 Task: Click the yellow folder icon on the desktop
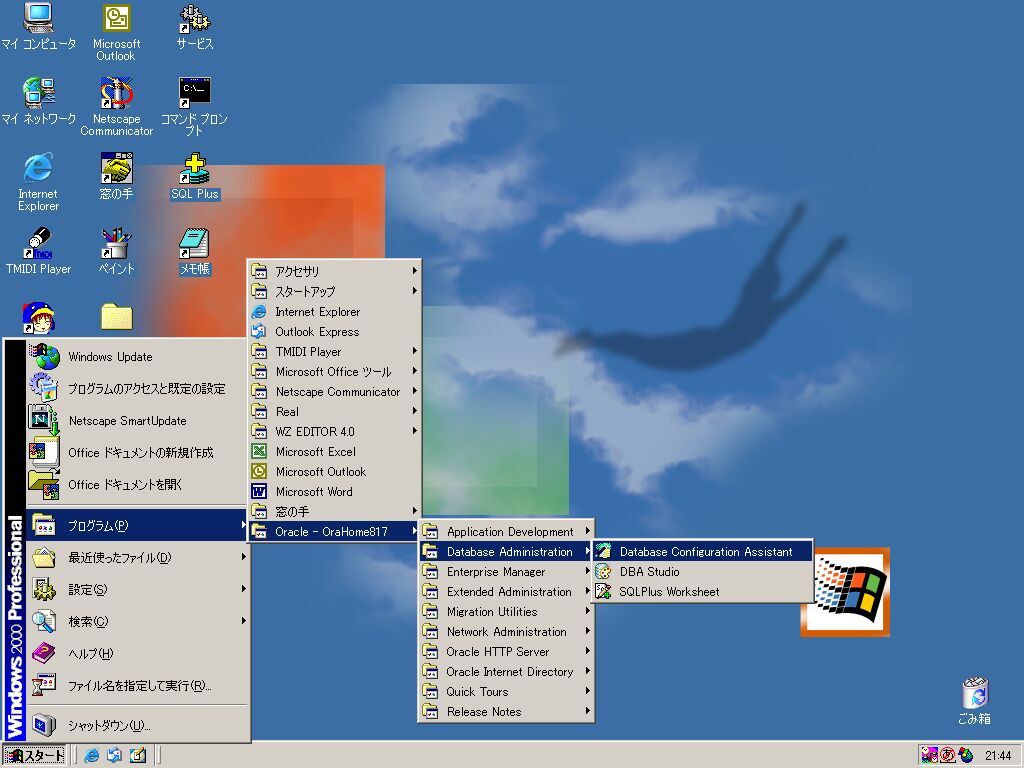point(117,317)
